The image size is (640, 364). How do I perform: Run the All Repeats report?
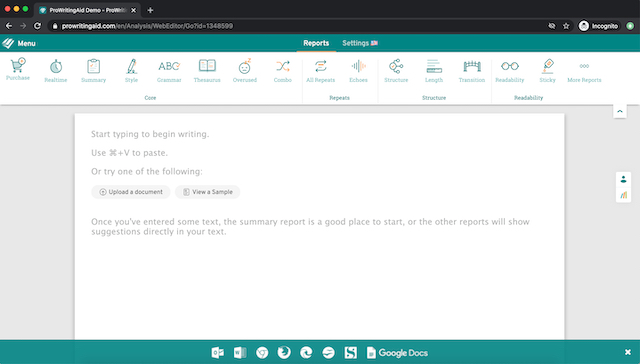[x=320, y=71]
